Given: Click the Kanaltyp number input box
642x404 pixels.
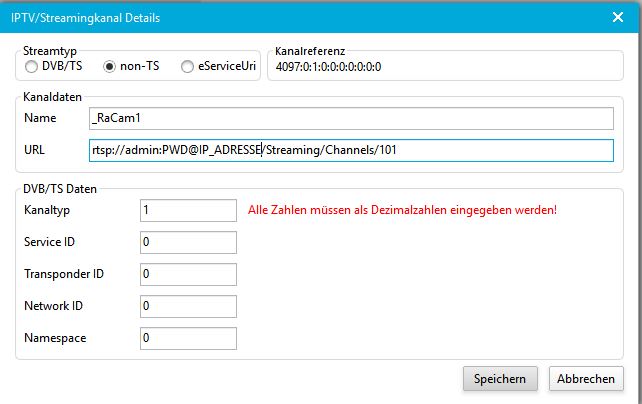Looking at the screenshot, I should pyautogui.click(x=189, y=211).
